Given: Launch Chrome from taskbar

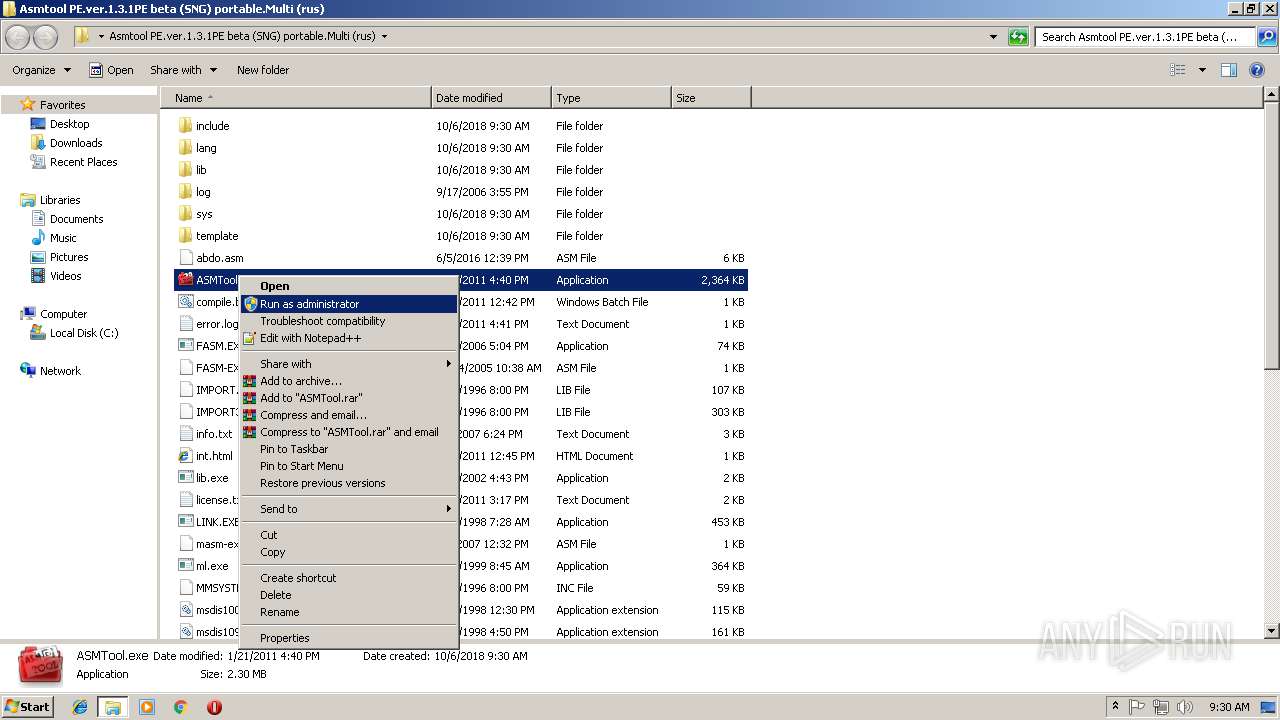Looking at the screenshot, I should pyautogui.click(x=180, y=707).
